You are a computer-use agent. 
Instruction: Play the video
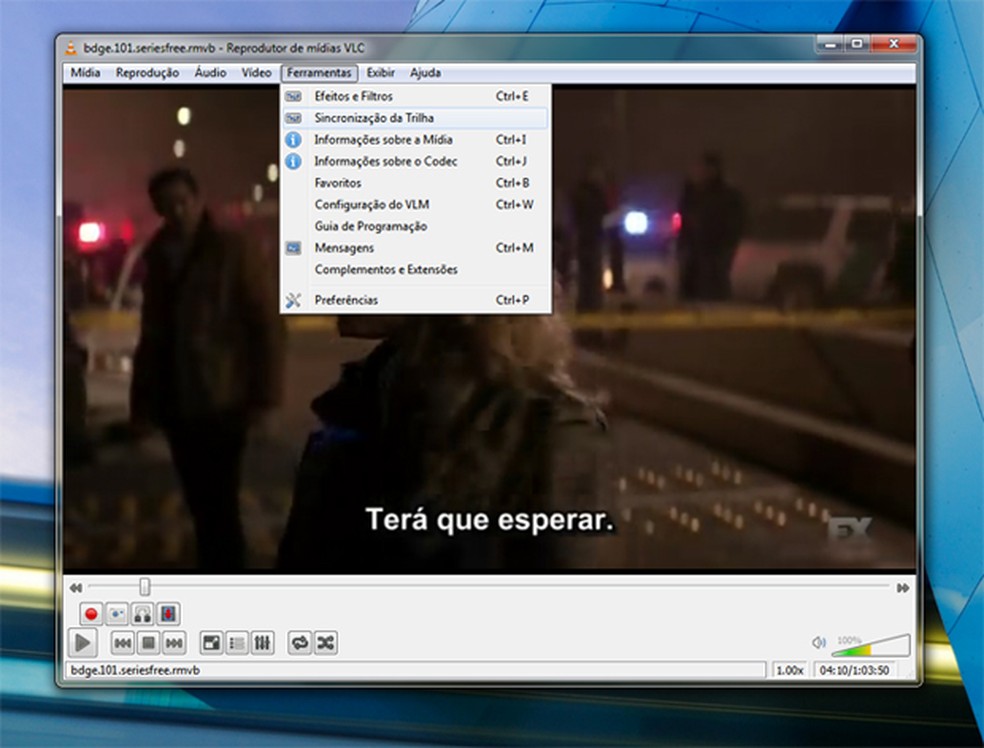click(82, 643)
